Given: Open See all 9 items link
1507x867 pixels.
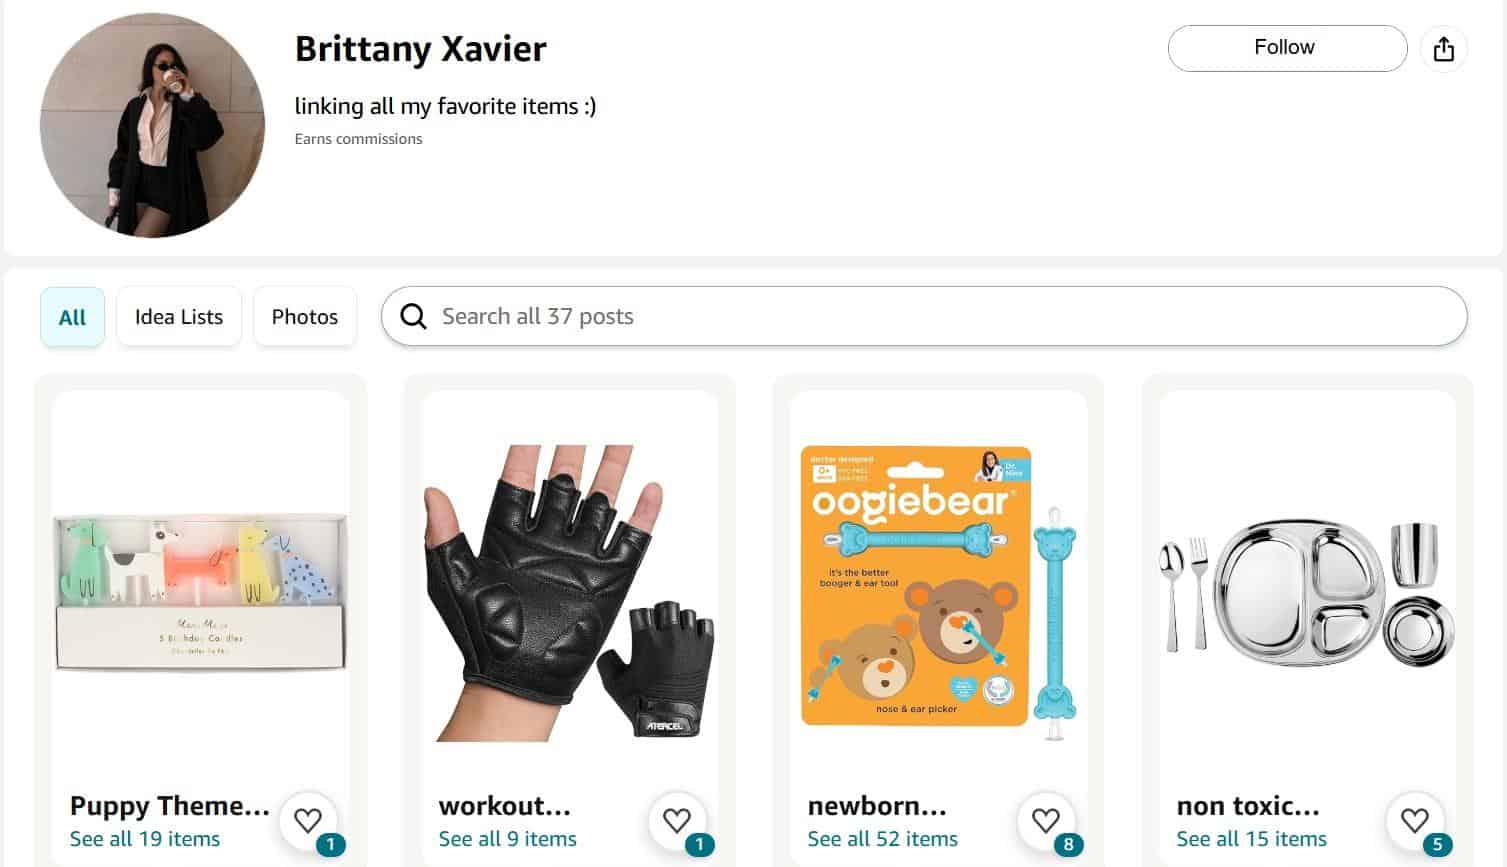Looking at the screenshot, I should [x=508, y=839].
